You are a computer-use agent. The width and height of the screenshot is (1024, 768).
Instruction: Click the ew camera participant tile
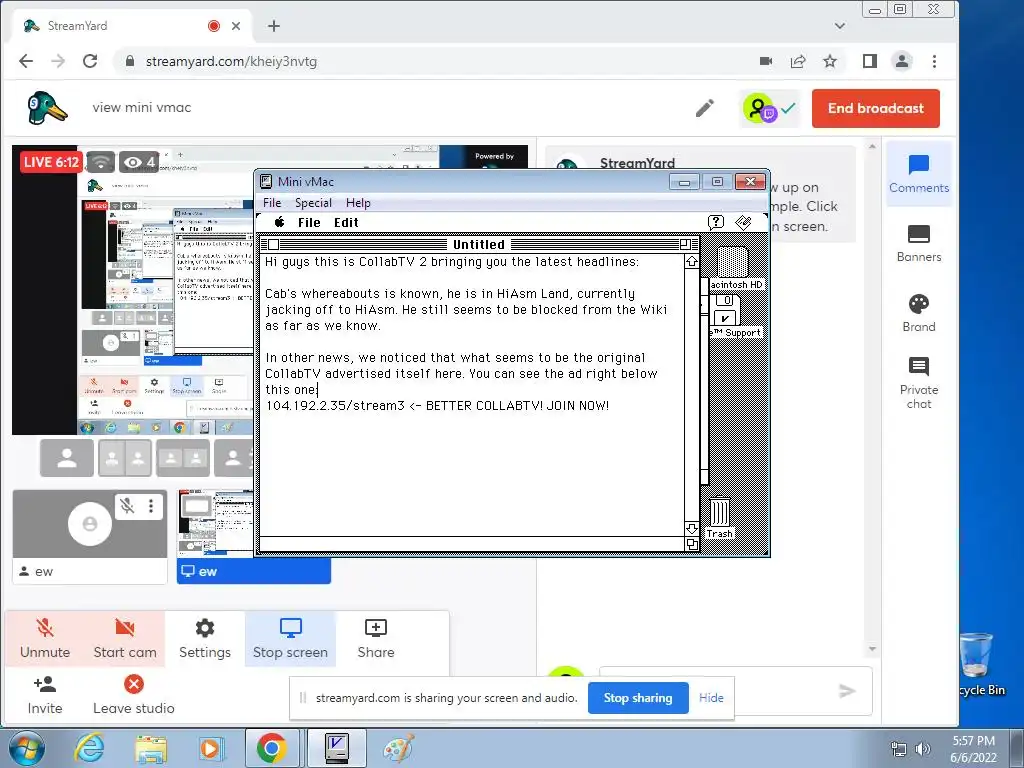[89, 536]
